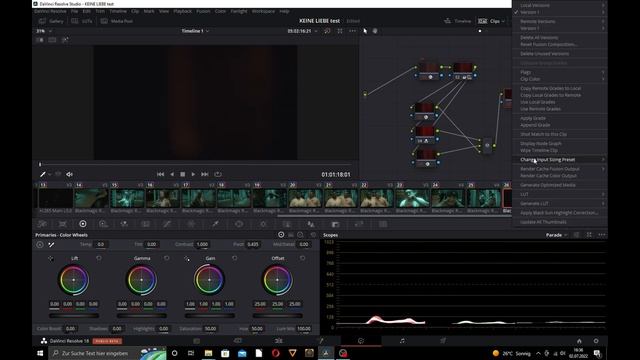640x360 pixels.
Task: Reset the Gain color wheel
Action: point(235,258)
